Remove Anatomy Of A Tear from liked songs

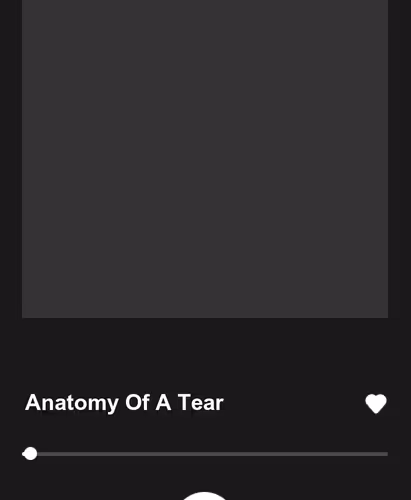click(376, 403)
